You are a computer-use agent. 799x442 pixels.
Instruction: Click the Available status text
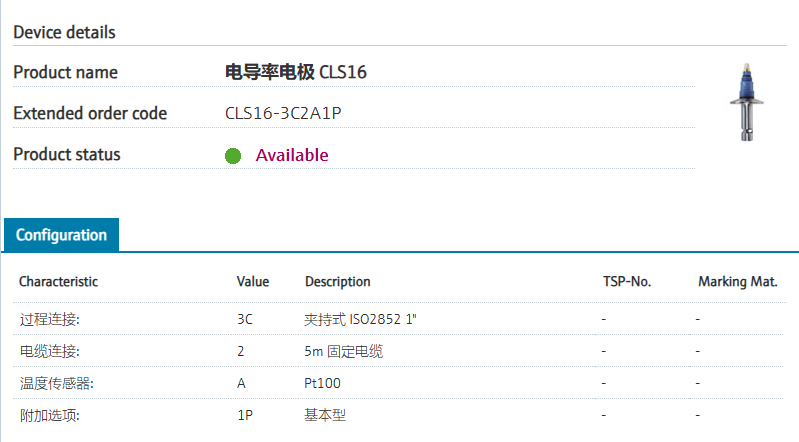tap(292, 155)
